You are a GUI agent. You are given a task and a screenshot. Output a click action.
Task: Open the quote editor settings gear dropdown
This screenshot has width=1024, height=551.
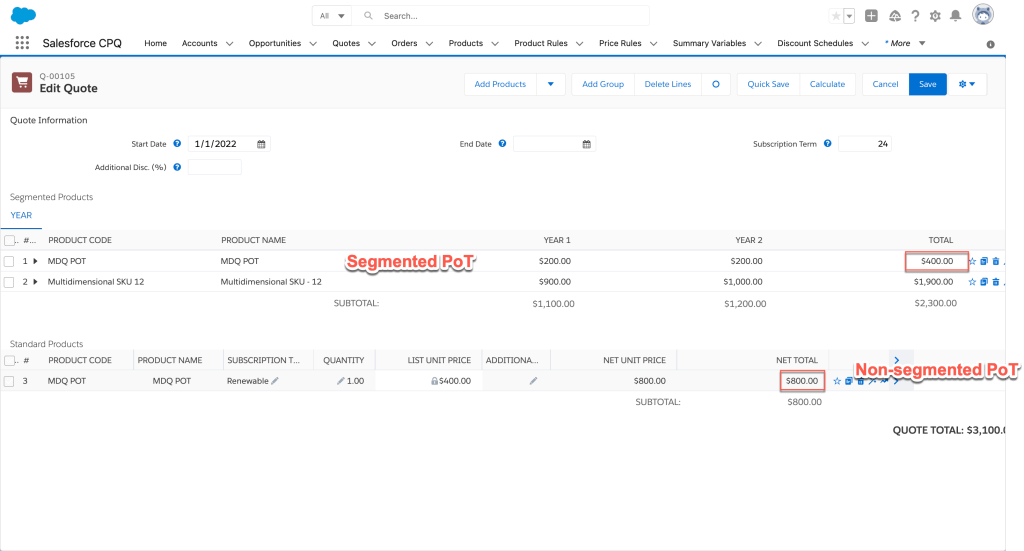point(967,84)
